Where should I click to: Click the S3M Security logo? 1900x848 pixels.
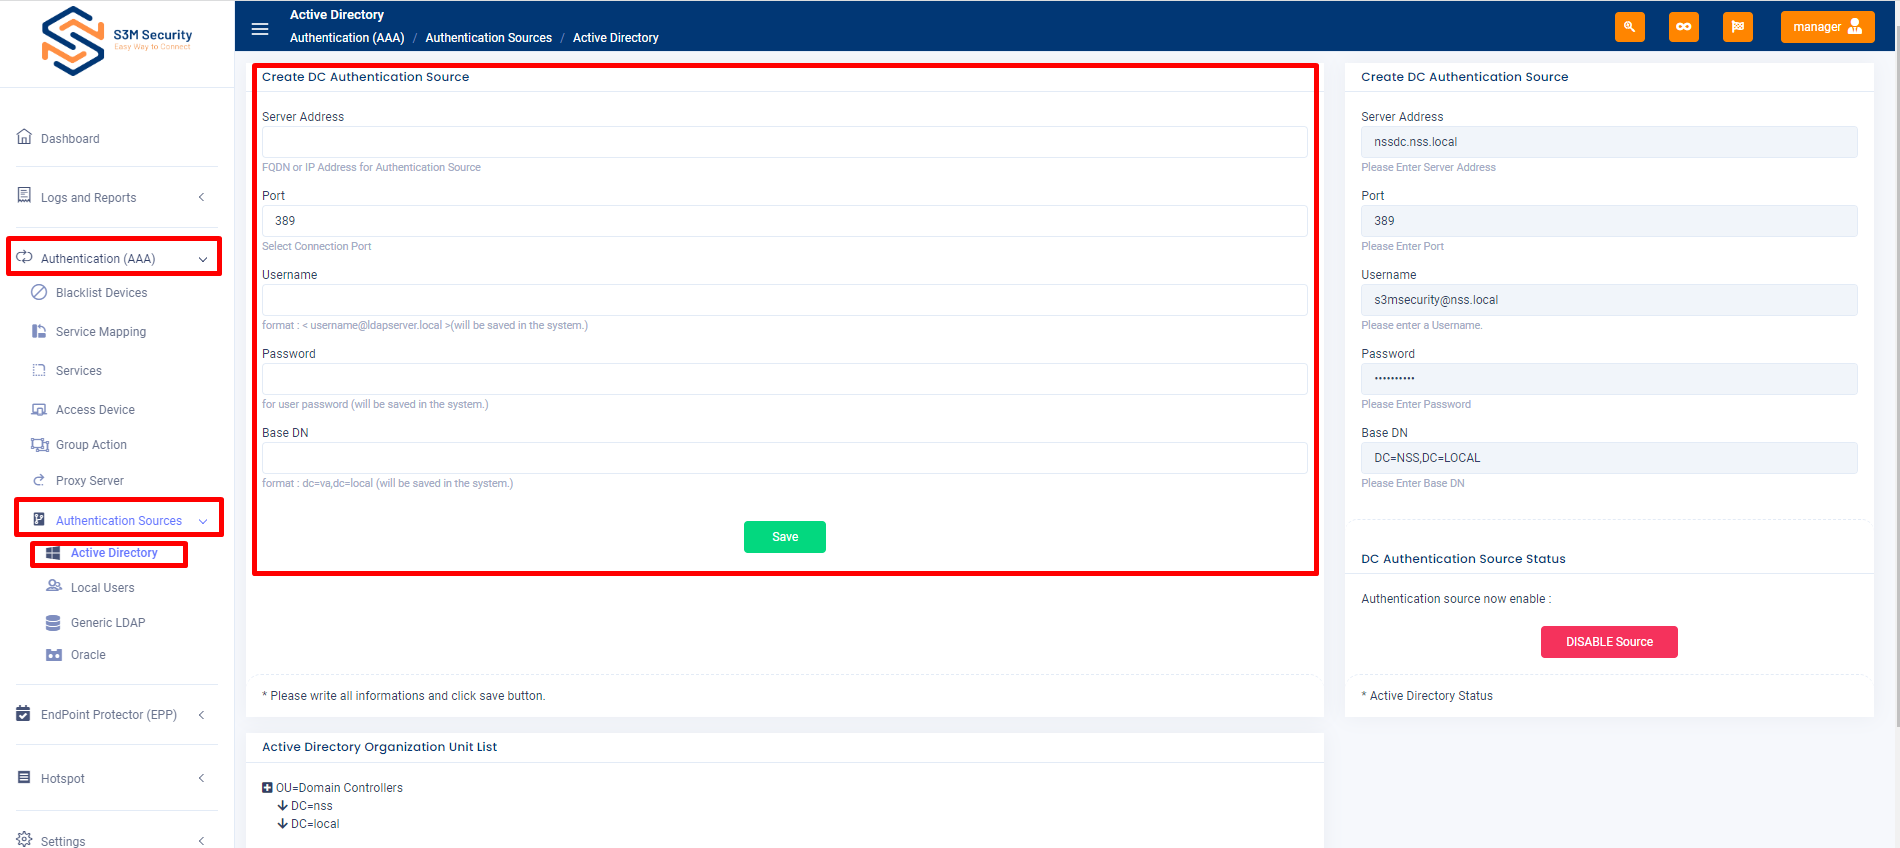pyautogui.click(x=117, y=41)
